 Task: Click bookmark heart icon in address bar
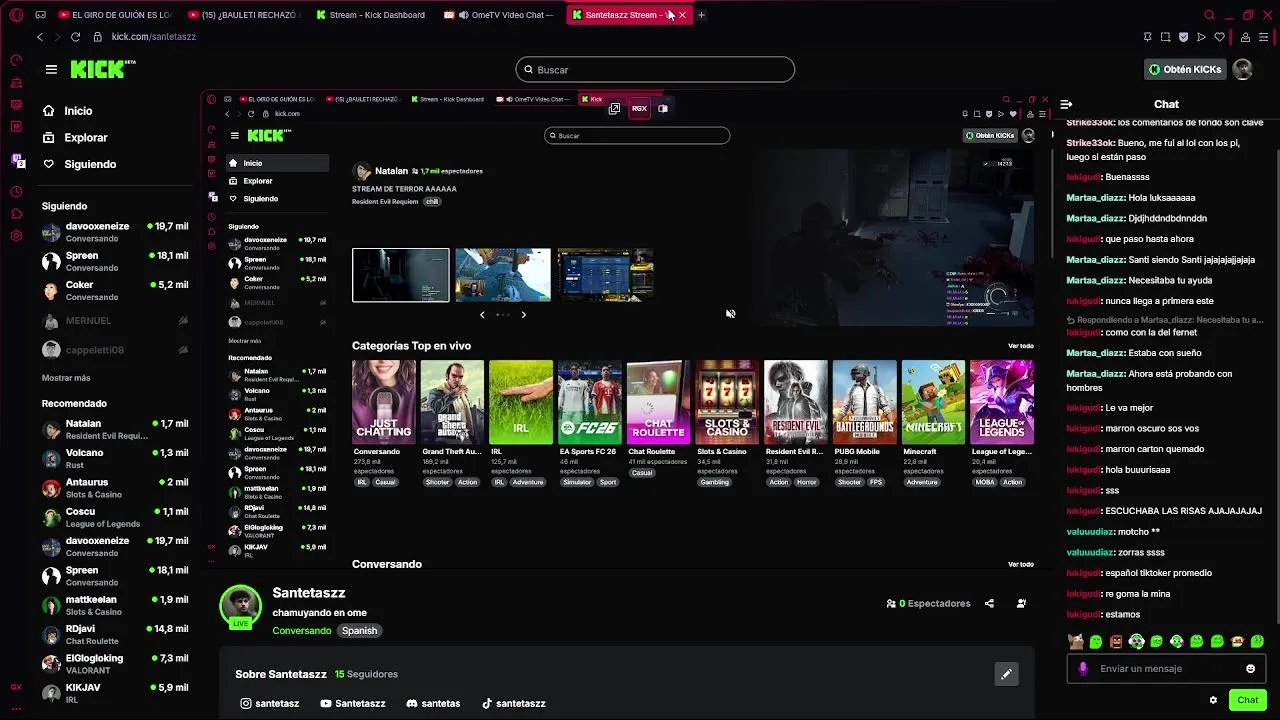tap(1219, 37)
